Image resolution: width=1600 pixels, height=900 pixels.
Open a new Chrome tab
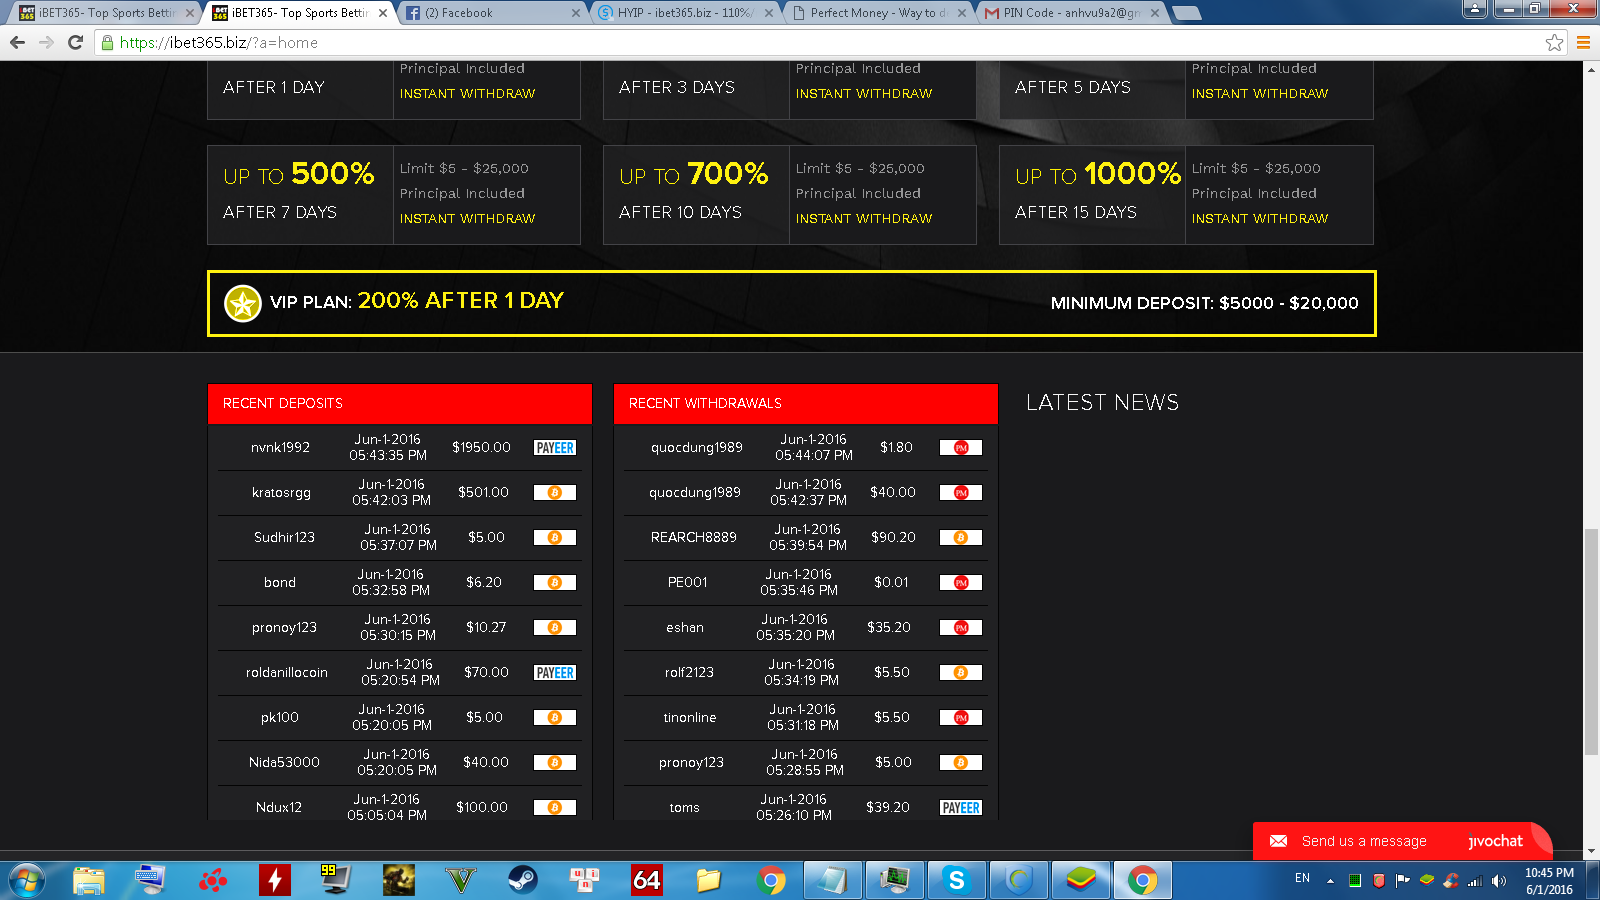(x=1186, y=13)
